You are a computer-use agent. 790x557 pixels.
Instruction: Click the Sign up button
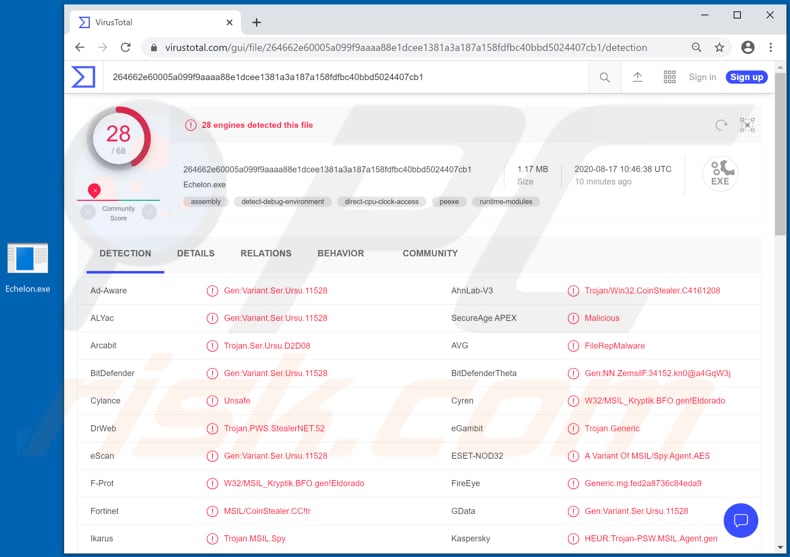click(747, 77)
